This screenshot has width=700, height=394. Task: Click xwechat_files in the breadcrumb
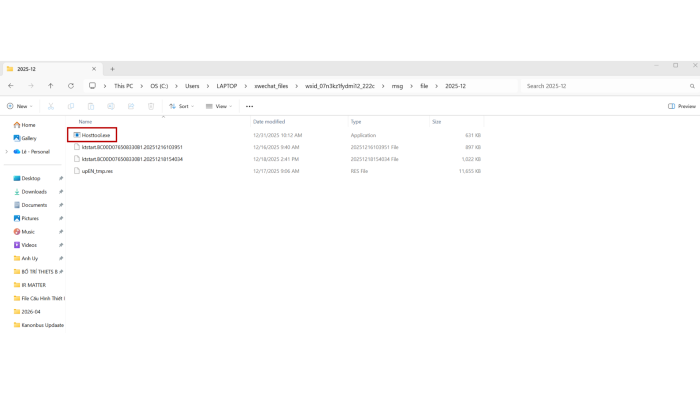[x=271, y=86]
